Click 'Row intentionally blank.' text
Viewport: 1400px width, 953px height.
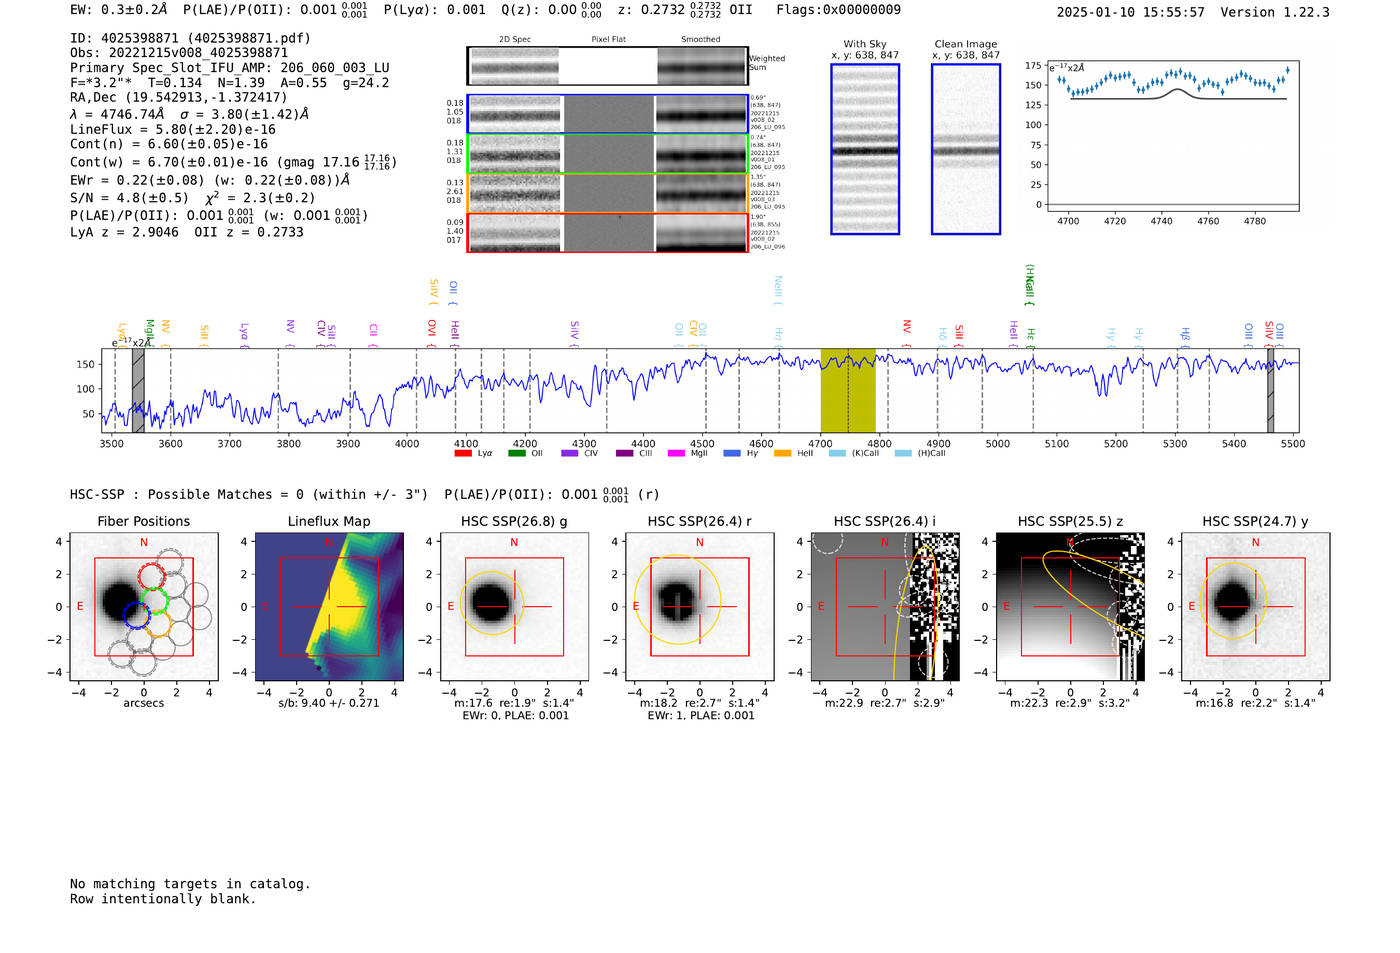[x=163, y=899]
